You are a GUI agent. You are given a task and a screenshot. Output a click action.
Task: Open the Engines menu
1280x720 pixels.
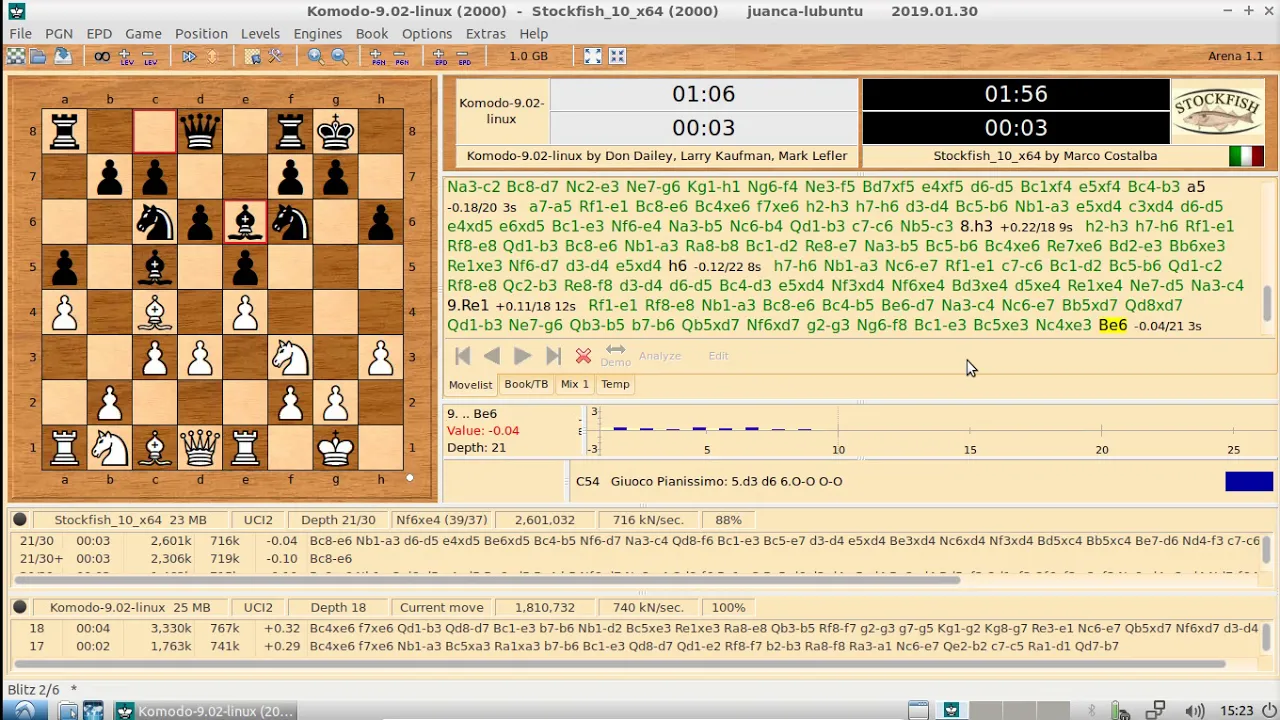pos(318,33)
